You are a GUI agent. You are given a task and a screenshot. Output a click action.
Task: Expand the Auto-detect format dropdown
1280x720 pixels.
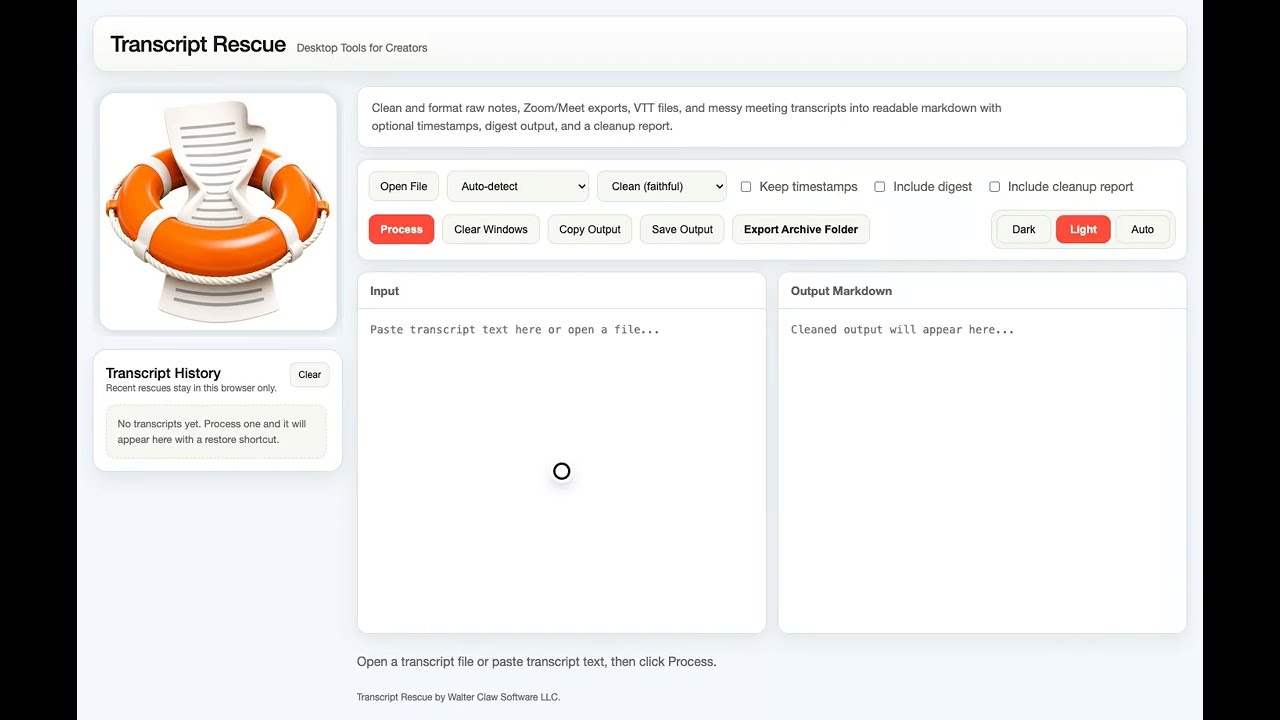[x=518, y=186]
